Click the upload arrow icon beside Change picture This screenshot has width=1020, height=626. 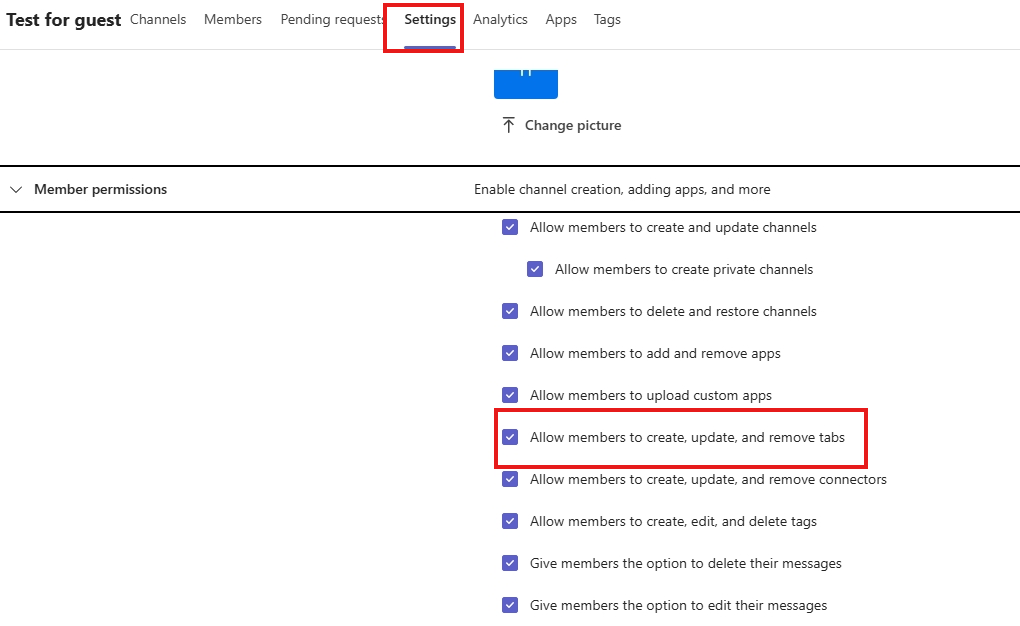point(509,125)
